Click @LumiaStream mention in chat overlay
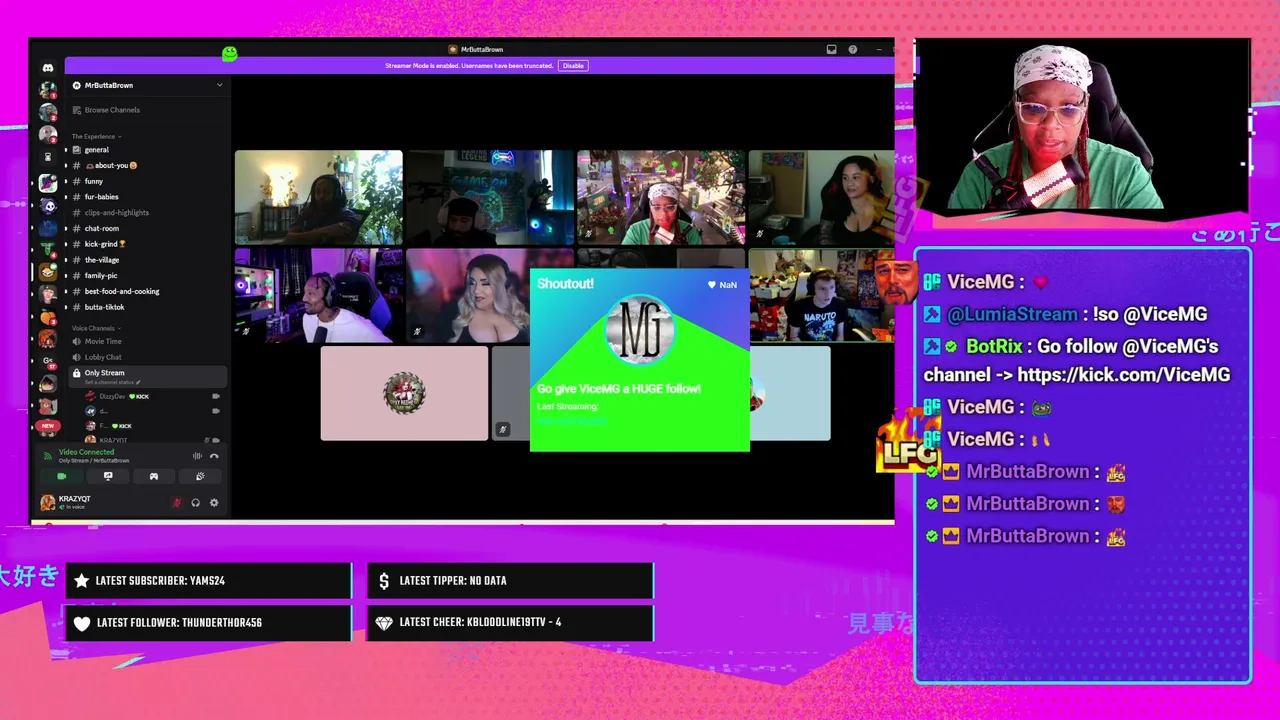This screenshot has width=1280, height=720. pyautogui.click(x=1012, y=314)
